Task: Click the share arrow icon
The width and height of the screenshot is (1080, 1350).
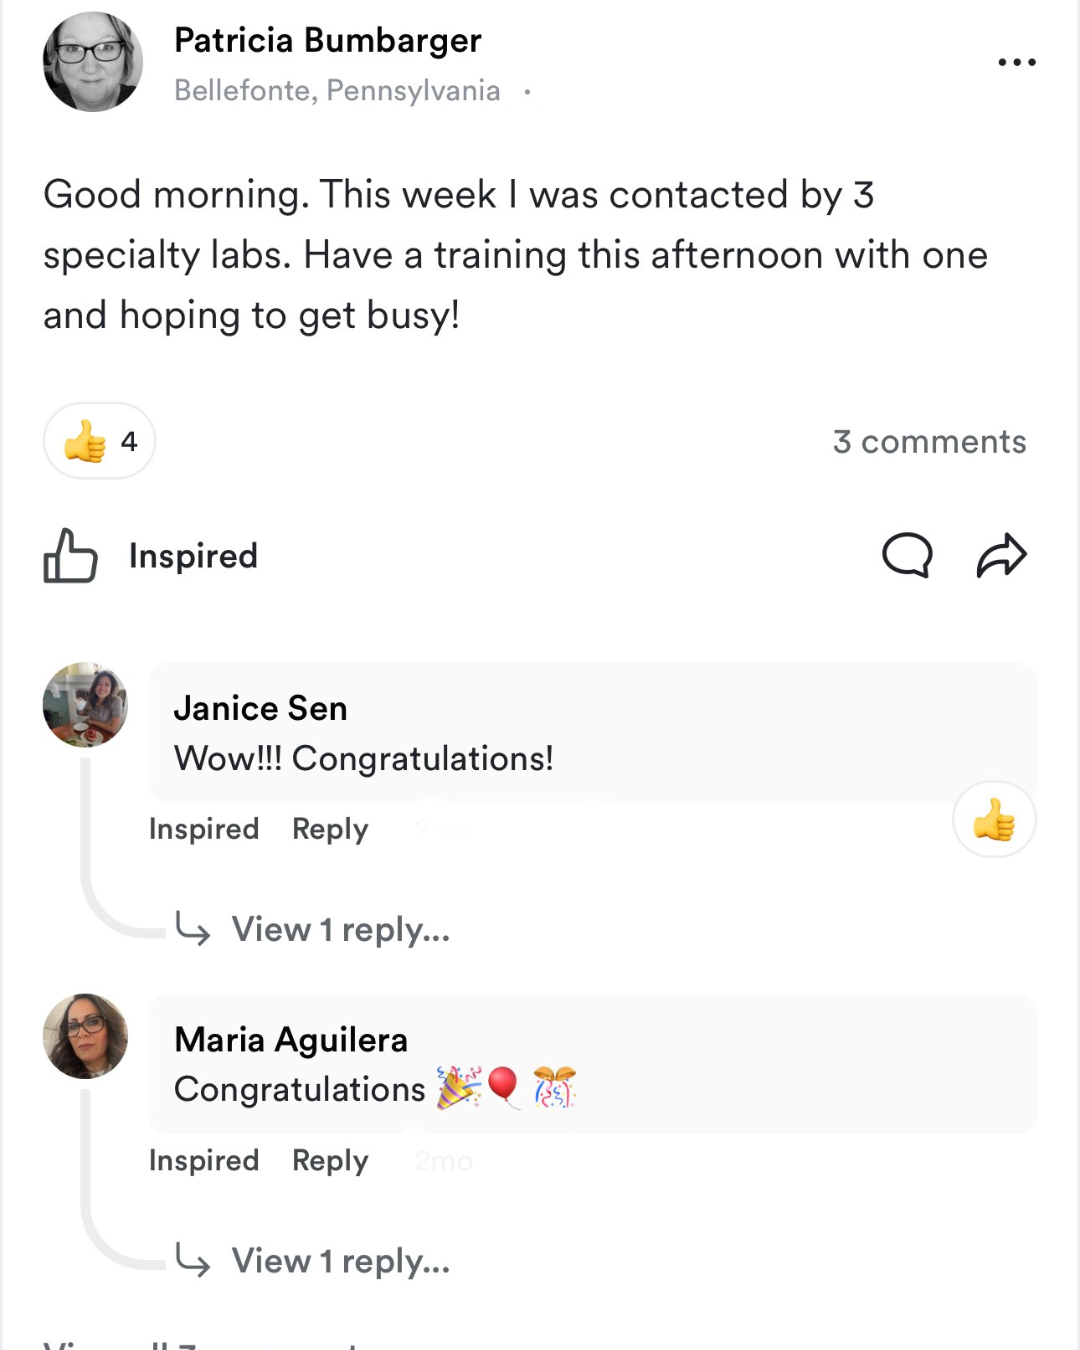Action: click(1001, 555)
